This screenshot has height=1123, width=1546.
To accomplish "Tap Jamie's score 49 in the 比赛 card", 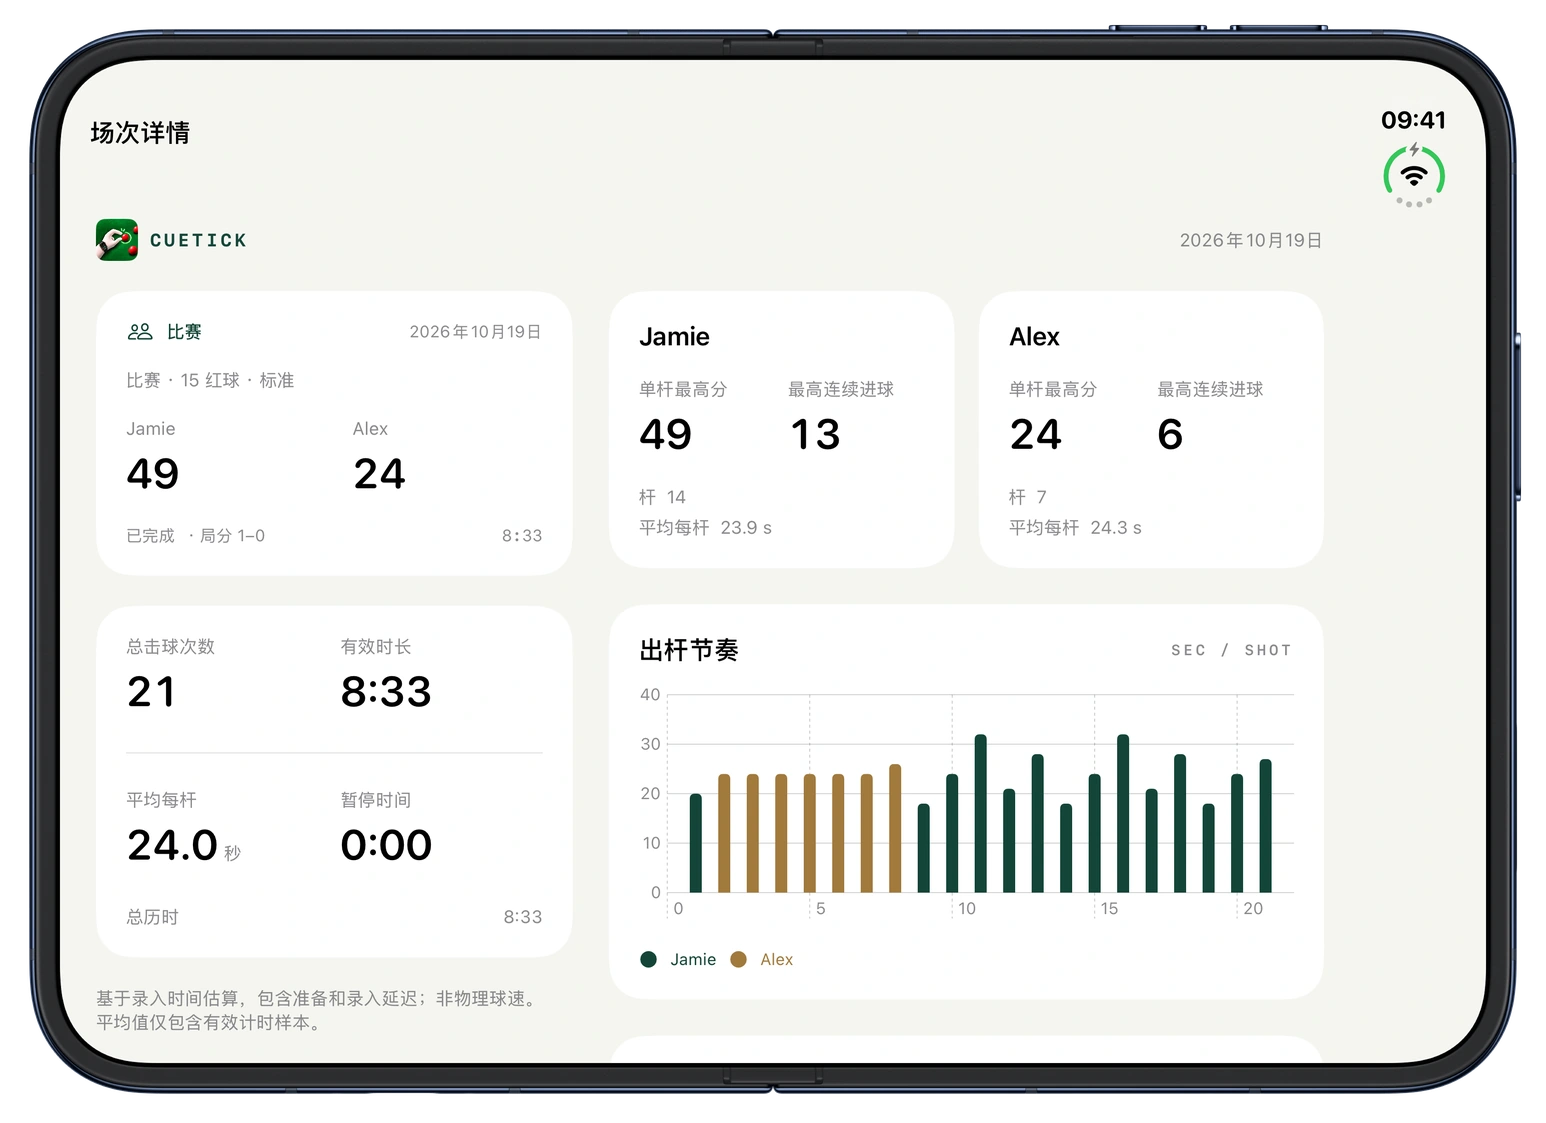I will [x=153, y=474].
